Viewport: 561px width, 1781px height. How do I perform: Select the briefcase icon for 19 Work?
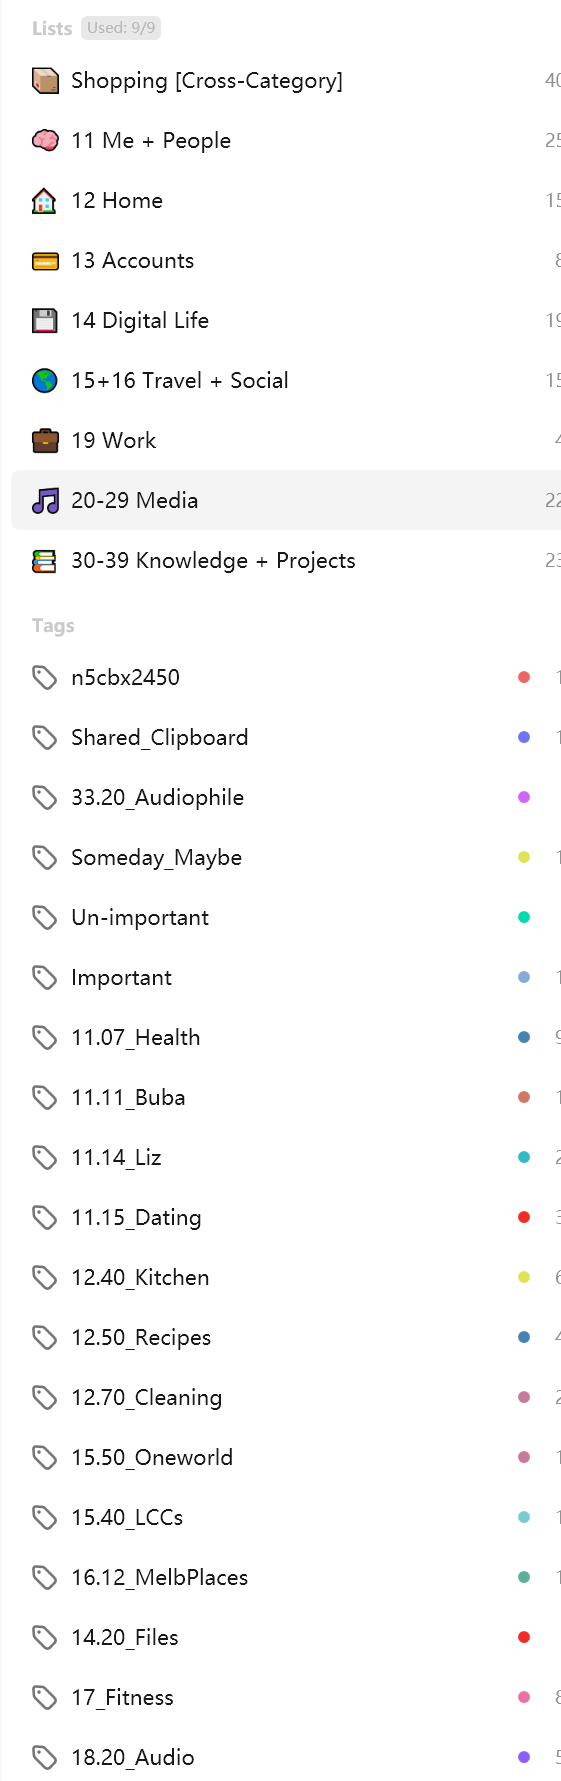point(45,441)
